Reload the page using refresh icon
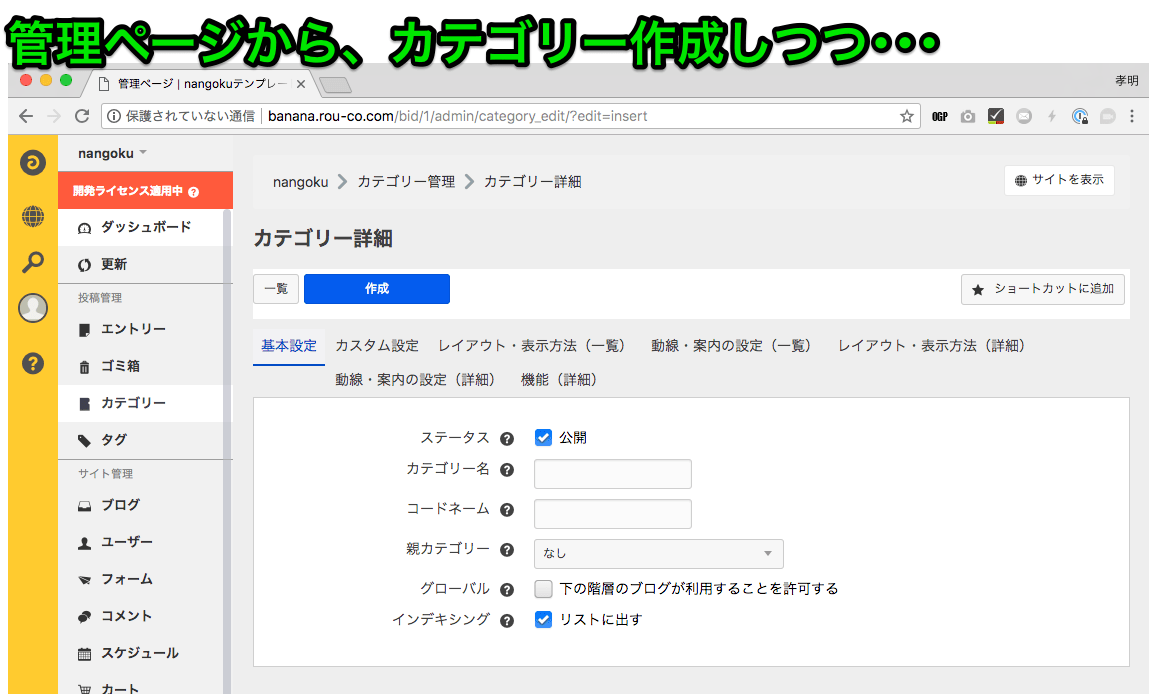 (82, 116)
